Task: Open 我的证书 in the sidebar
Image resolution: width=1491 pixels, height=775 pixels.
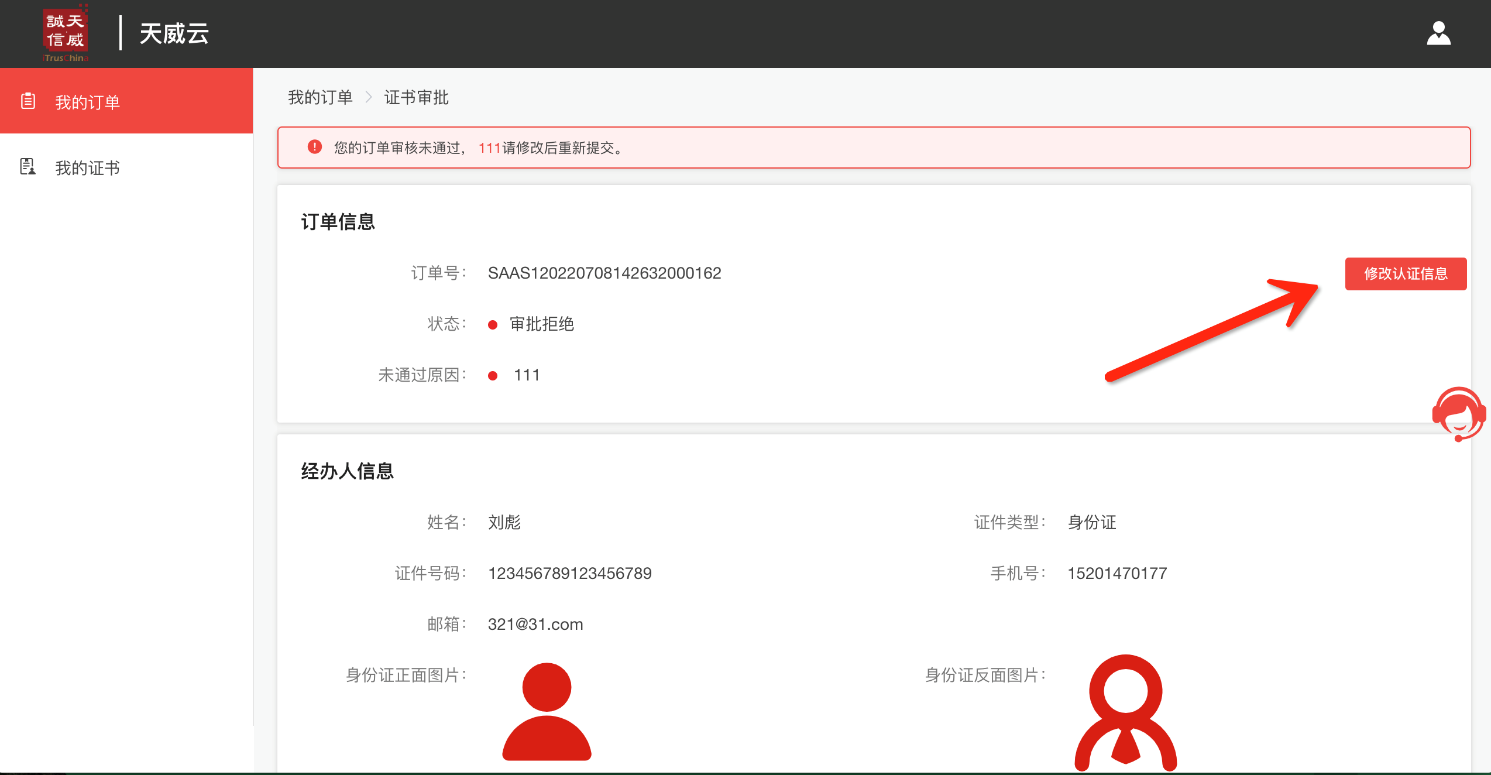Action: (x=87, y=168)
